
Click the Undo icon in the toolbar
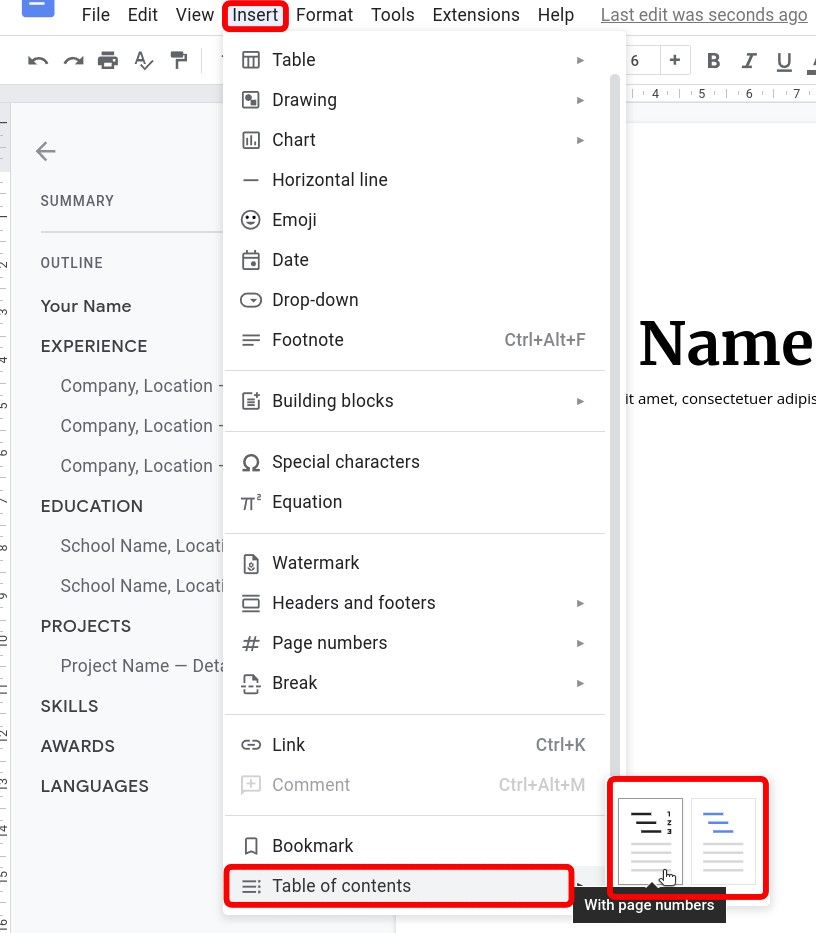pos(37,60)
